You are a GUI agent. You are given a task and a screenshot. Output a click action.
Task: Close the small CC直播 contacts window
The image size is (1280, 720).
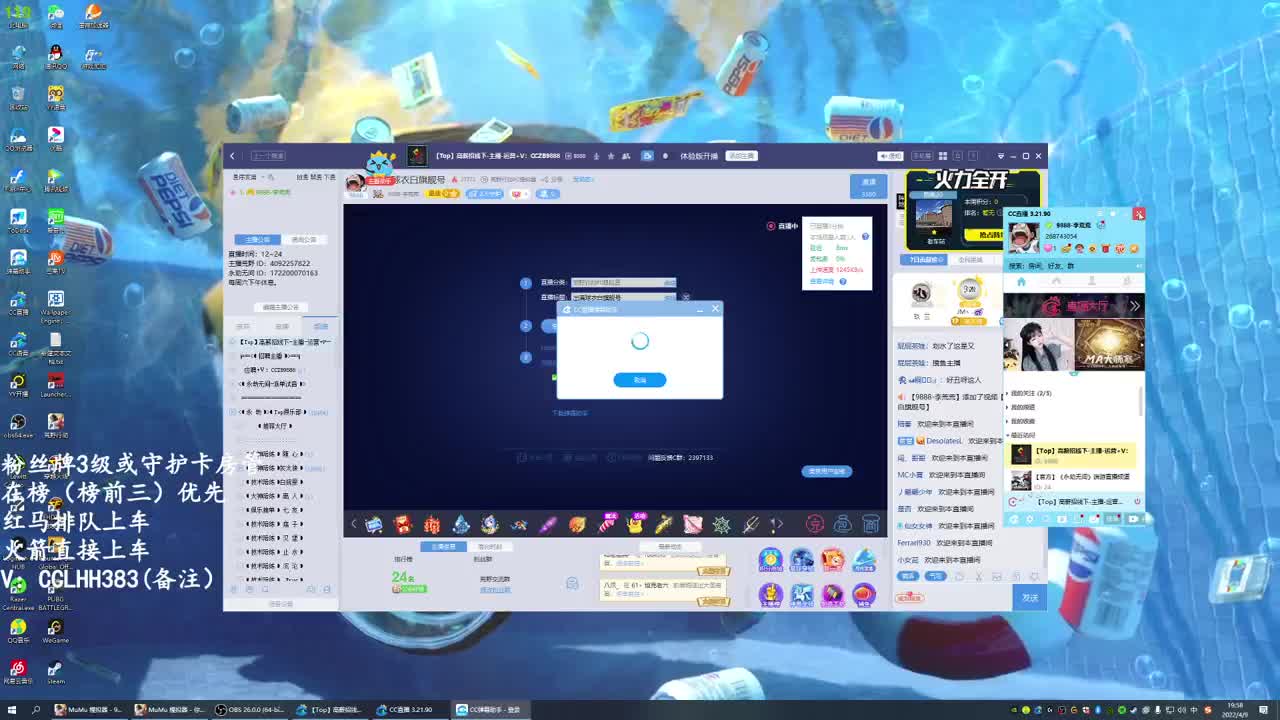click(x=1138, y=214)
